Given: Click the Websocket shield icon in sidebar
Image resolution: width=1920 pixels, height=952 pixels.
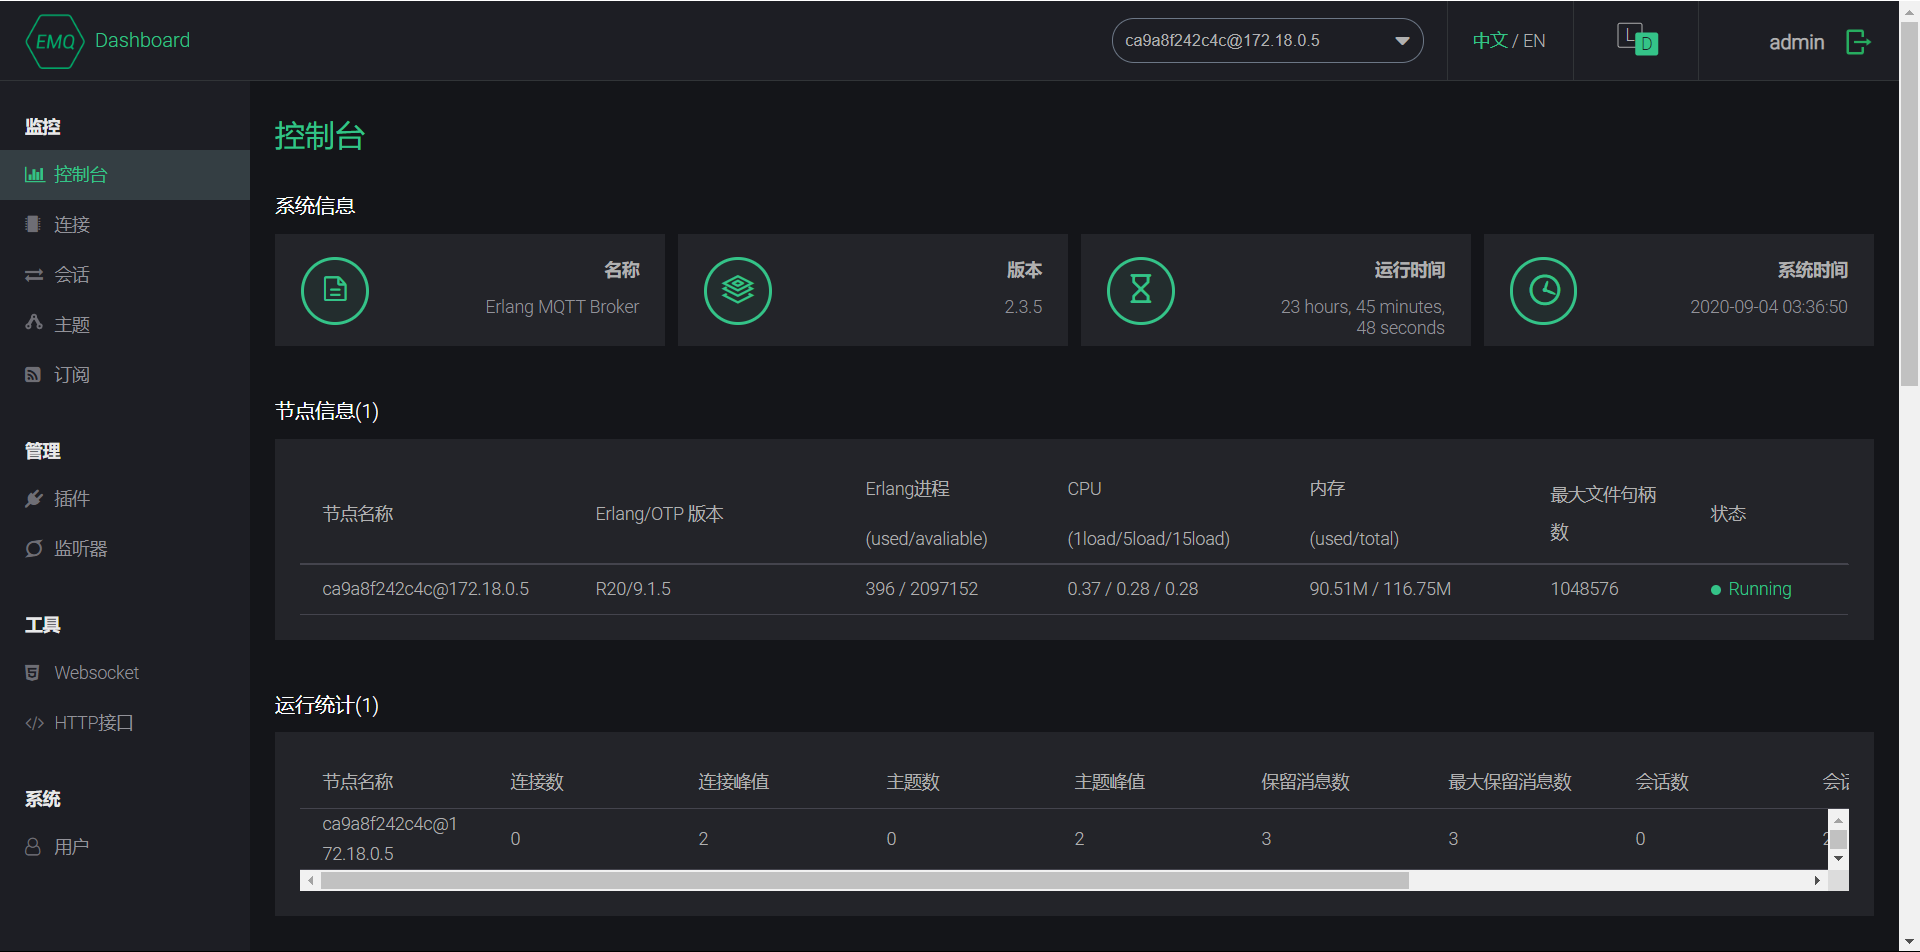Looking at the screenshot, I should [x=33, y=672].
